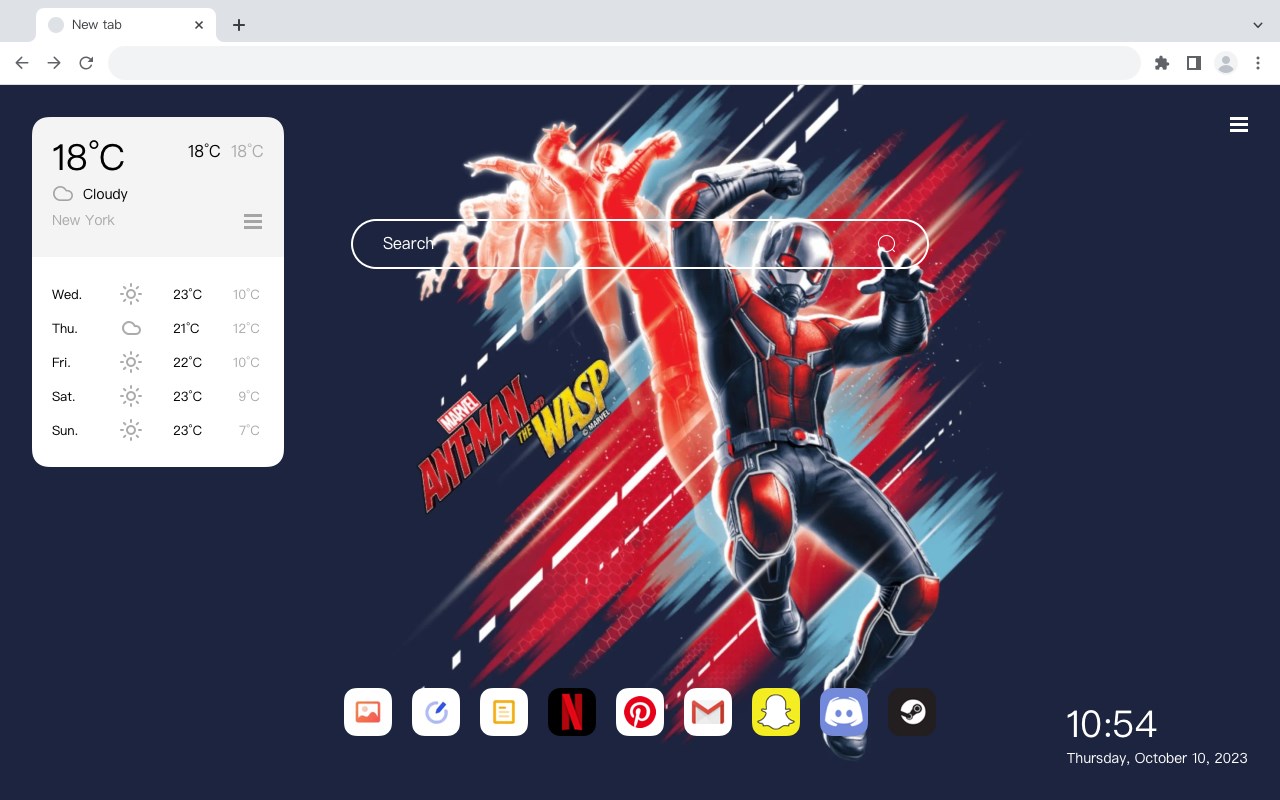Click the cloud icon beside Cloudy
Screen dimensions: 1280x800
(x=63, y=194)
